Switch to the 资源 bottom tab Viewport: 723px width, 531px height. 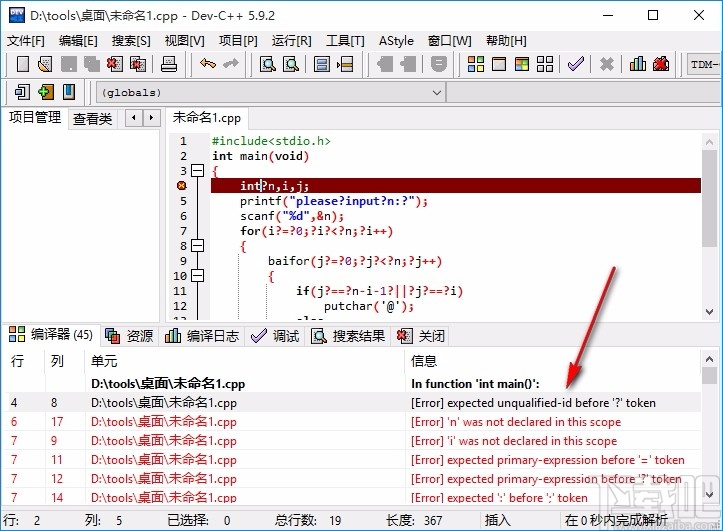pos(129,336)
